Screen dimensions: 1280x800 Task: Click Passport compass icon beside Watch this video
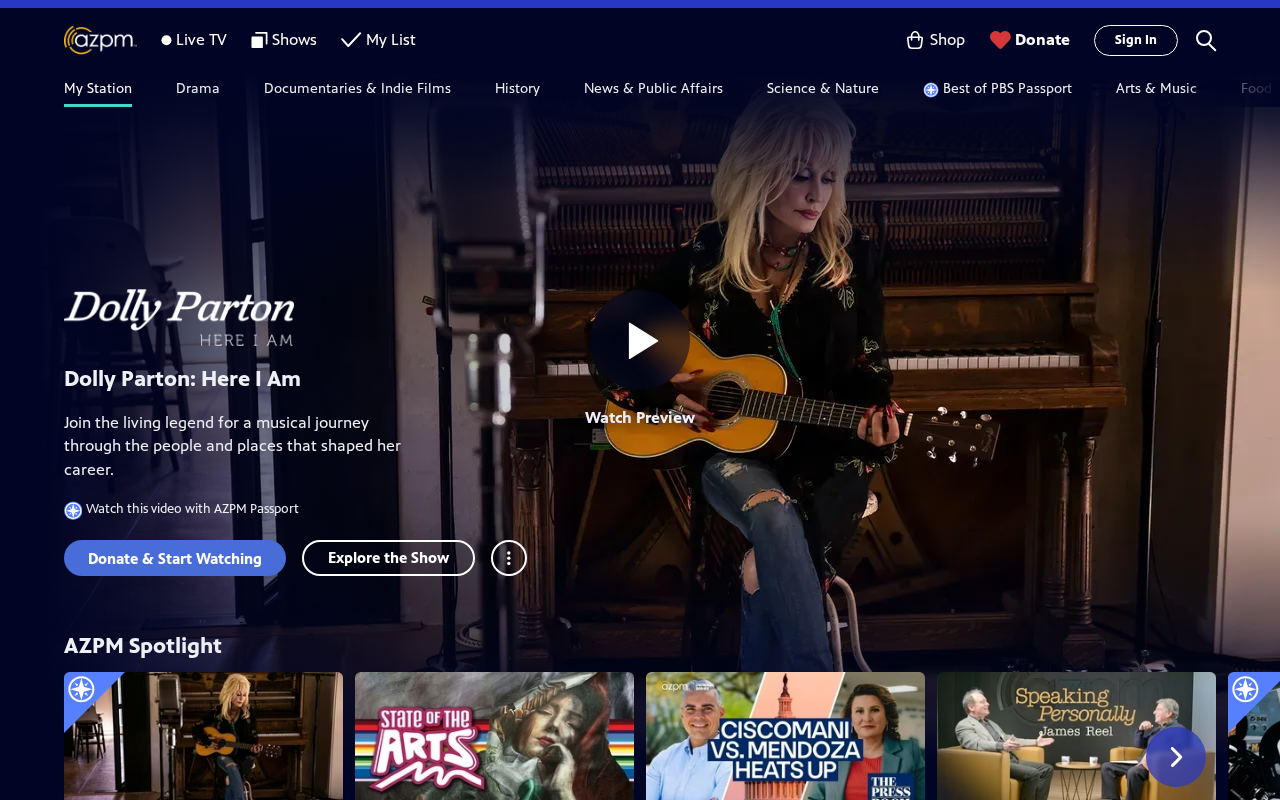click(73, 510)
